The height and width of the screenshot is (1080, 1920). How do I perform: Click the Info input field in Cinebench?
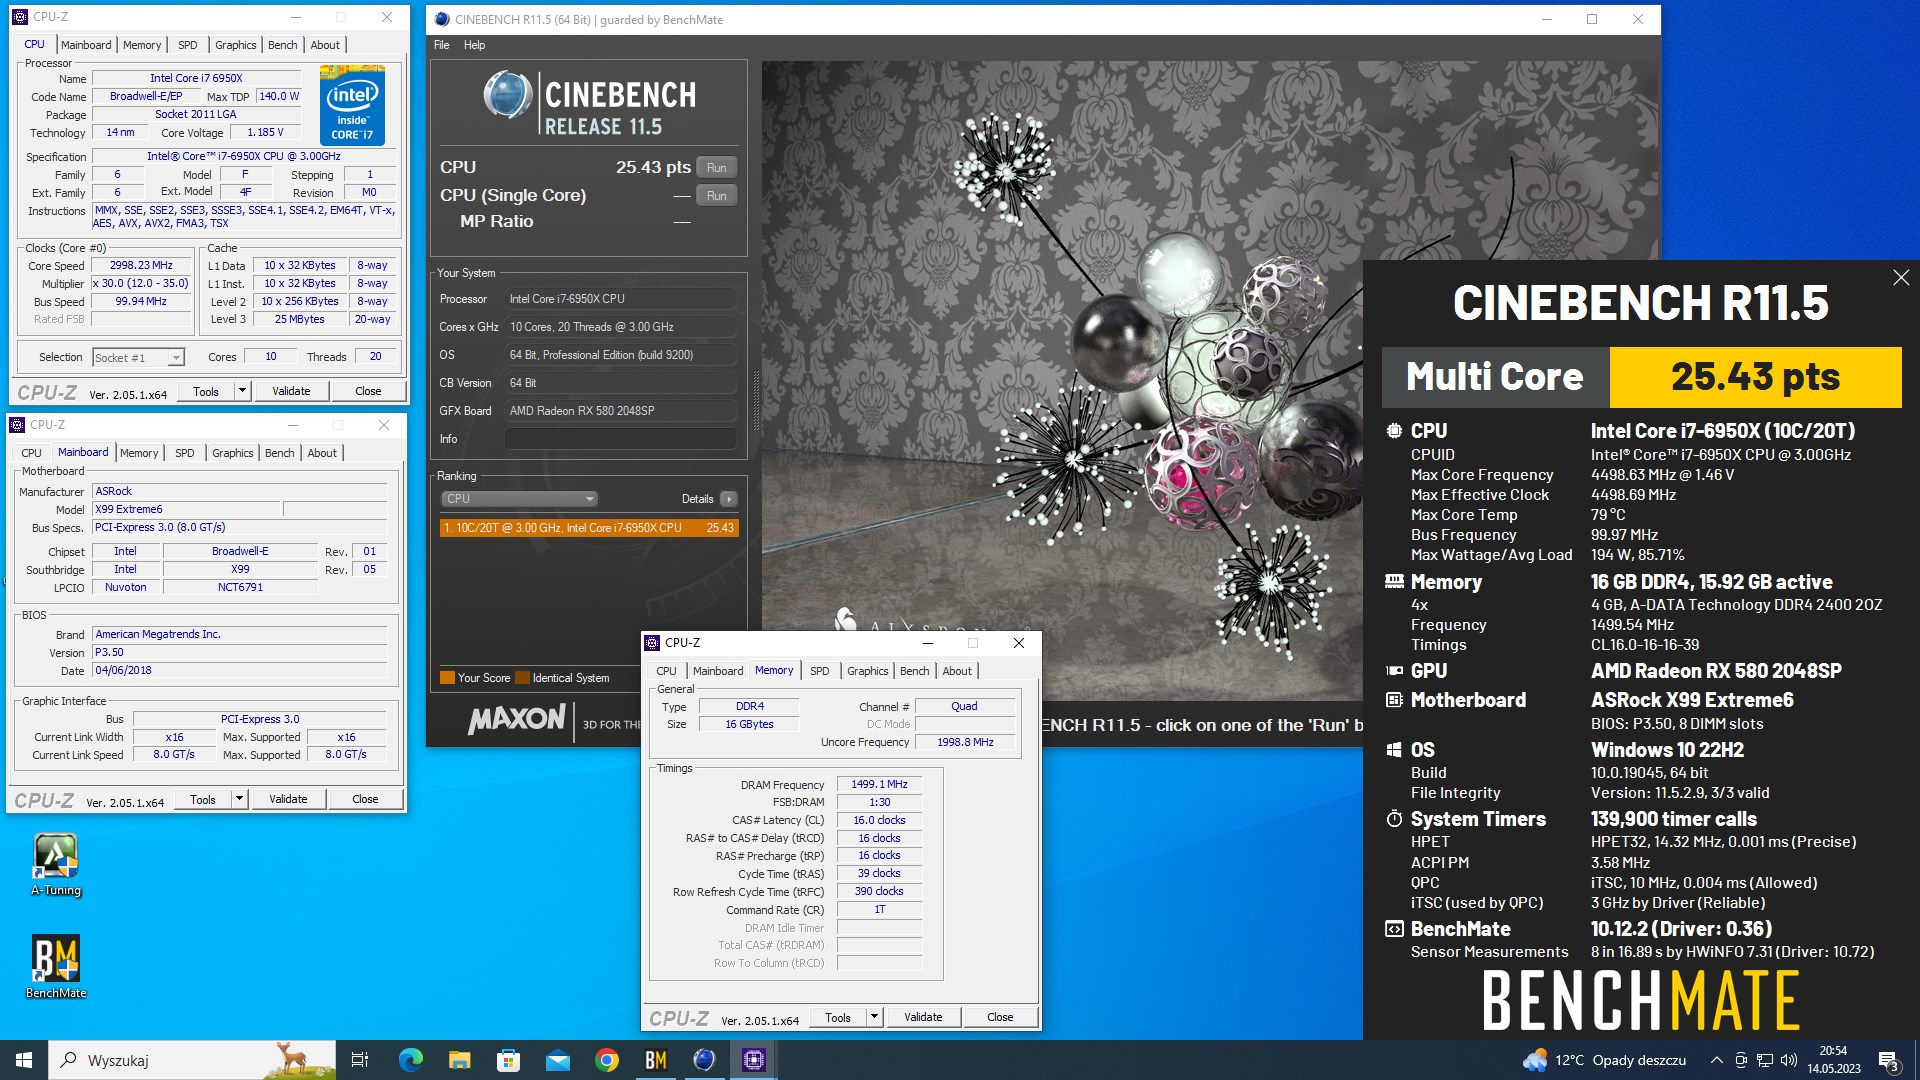pyautogui.click(x=621, y=439)
